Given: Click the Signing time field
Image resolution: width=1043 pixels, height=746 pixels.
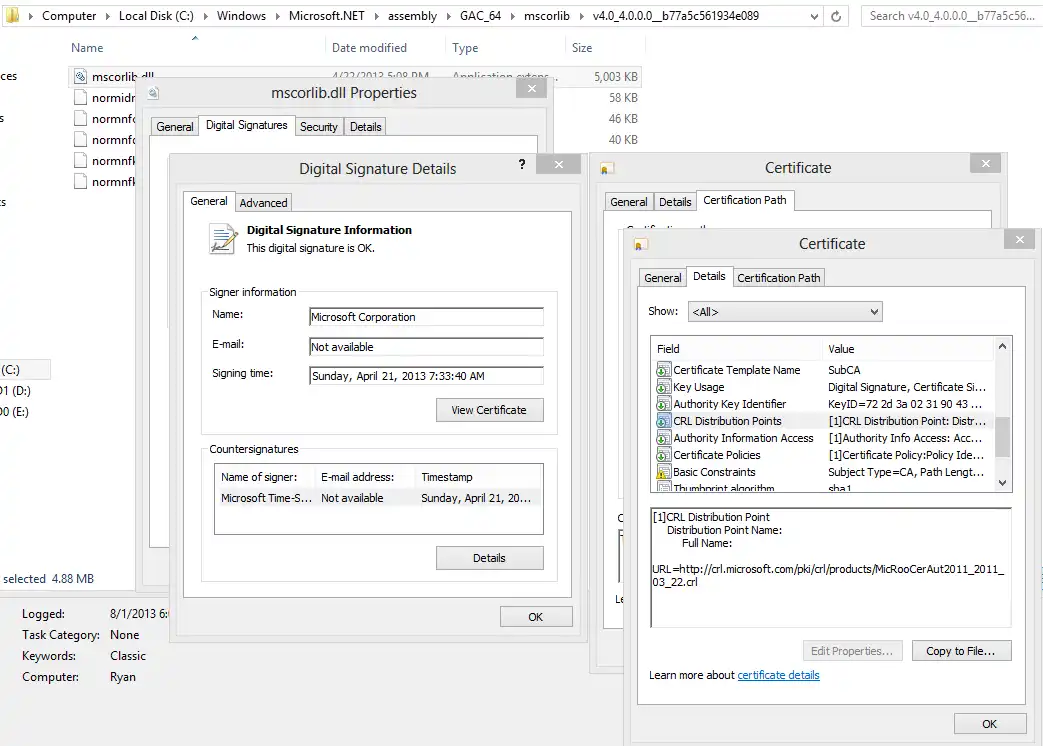Looking at the screenshot, I should (426, 376).
